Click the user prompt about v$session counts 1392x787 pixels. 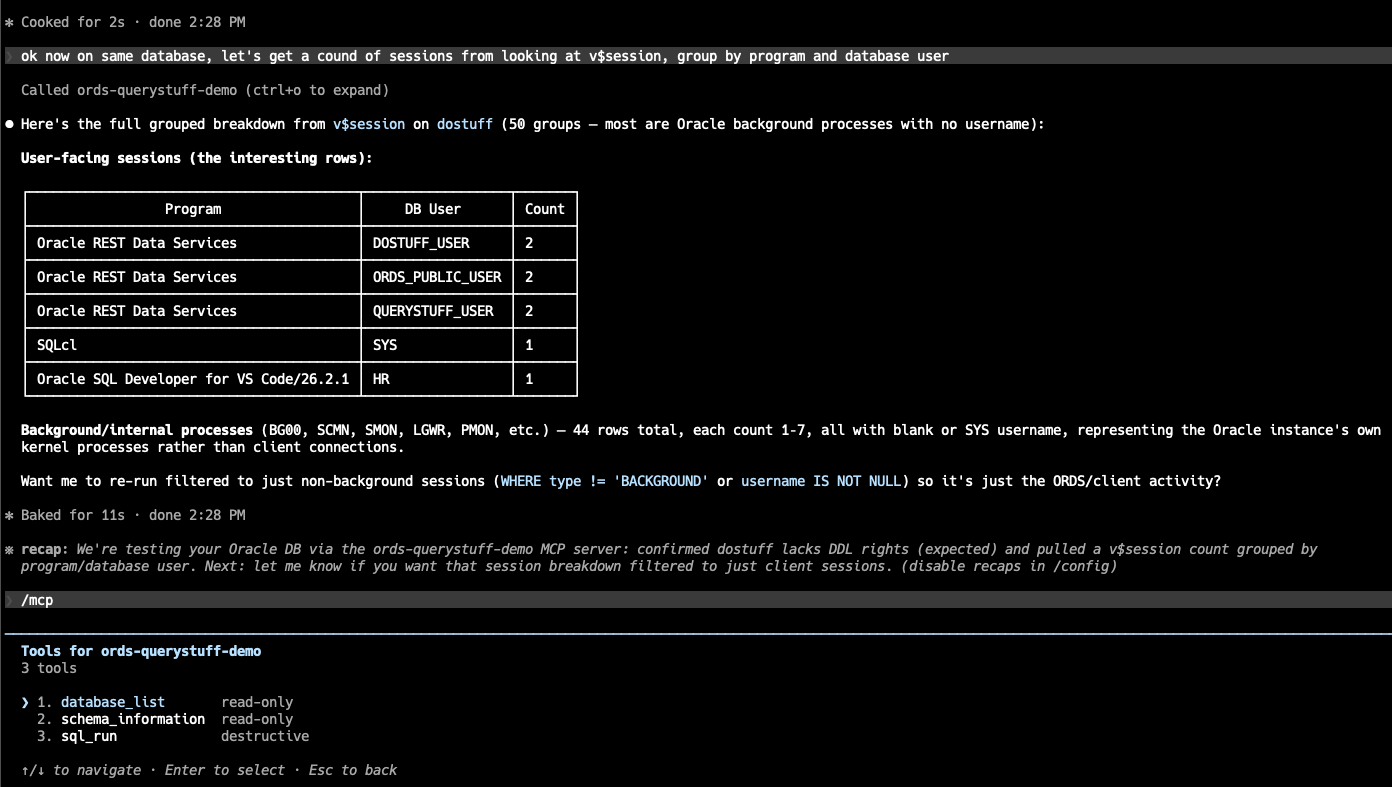pyautogui.click(x=696, y=56)
